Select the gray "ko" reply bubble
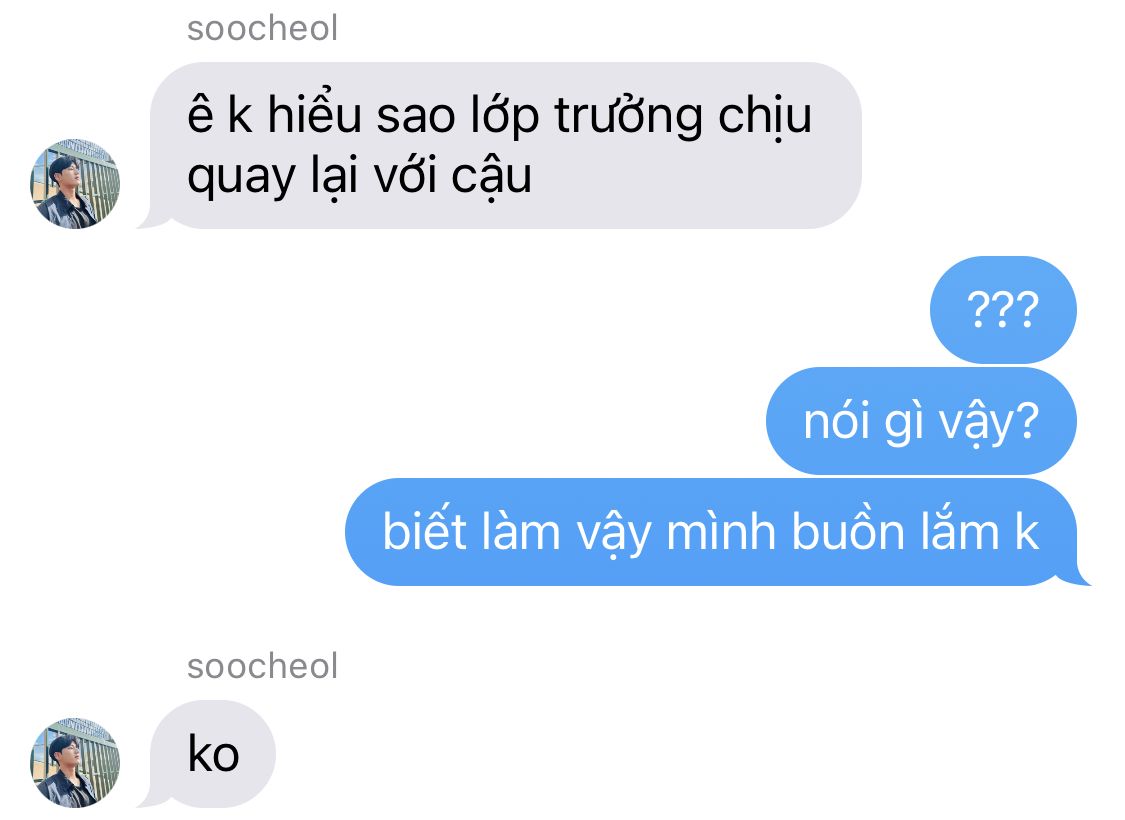The width and height of the screenshot is (1125, 820). point(212,754)
